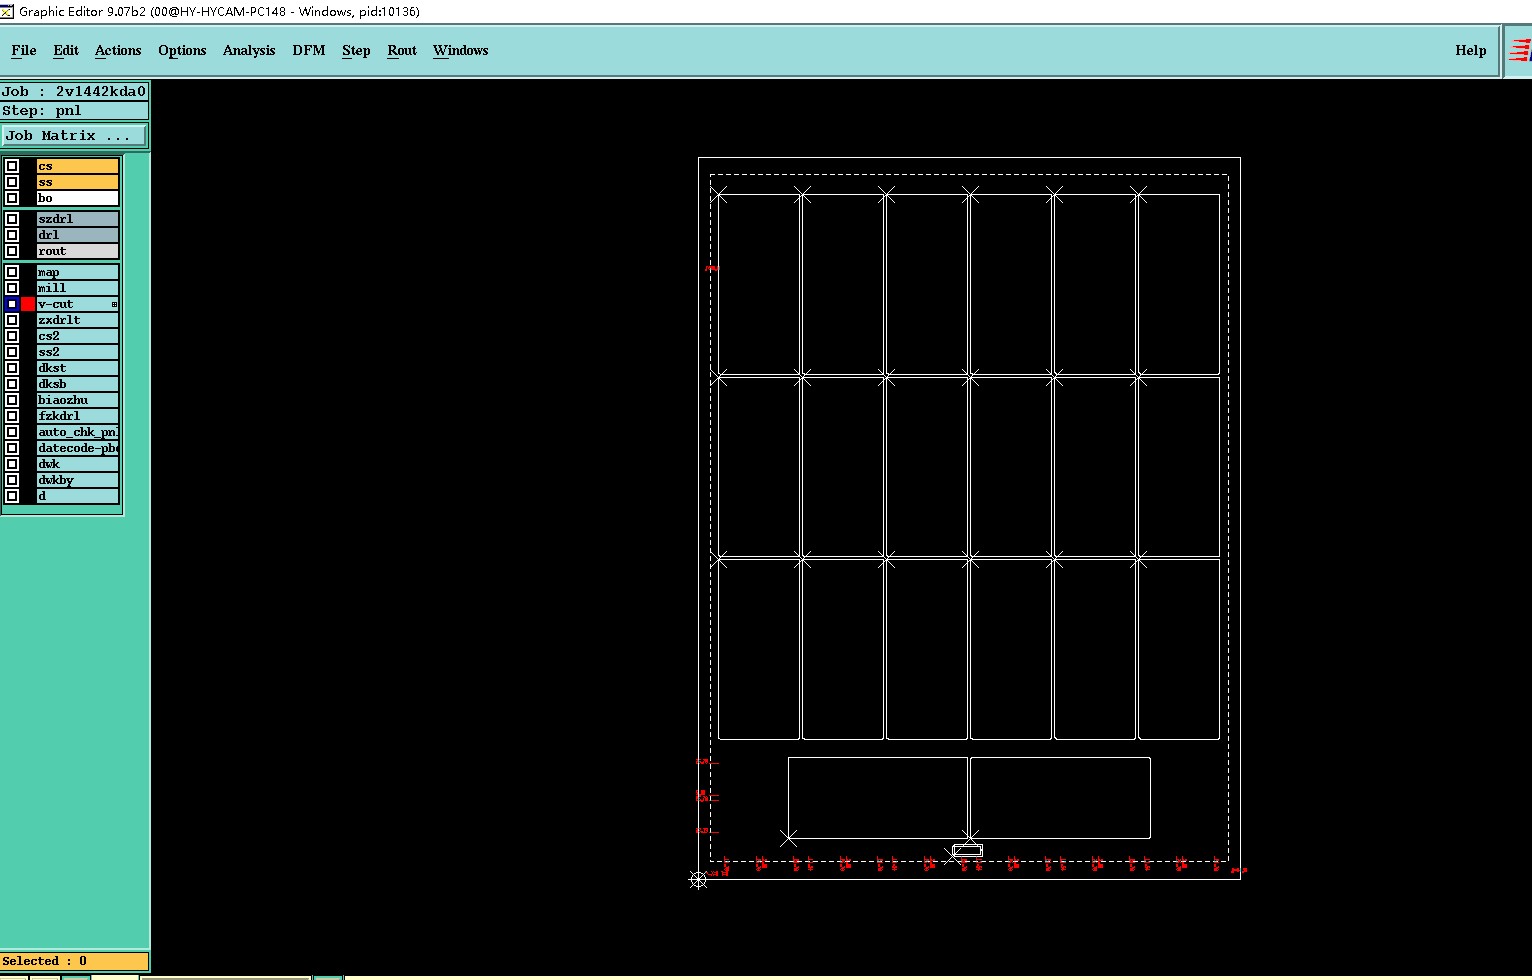The image size is (1532, 980).
Task: Toggle the checkbox for layer biaozhu
Action: [x=12, y=400]
